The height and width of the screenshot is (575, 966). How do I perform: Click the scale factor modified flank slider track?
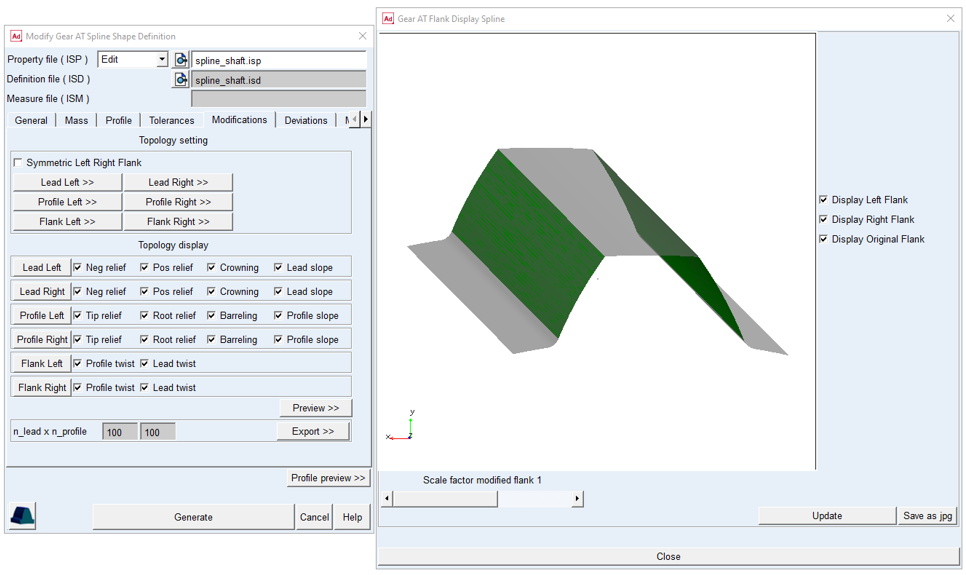[482, 498]
